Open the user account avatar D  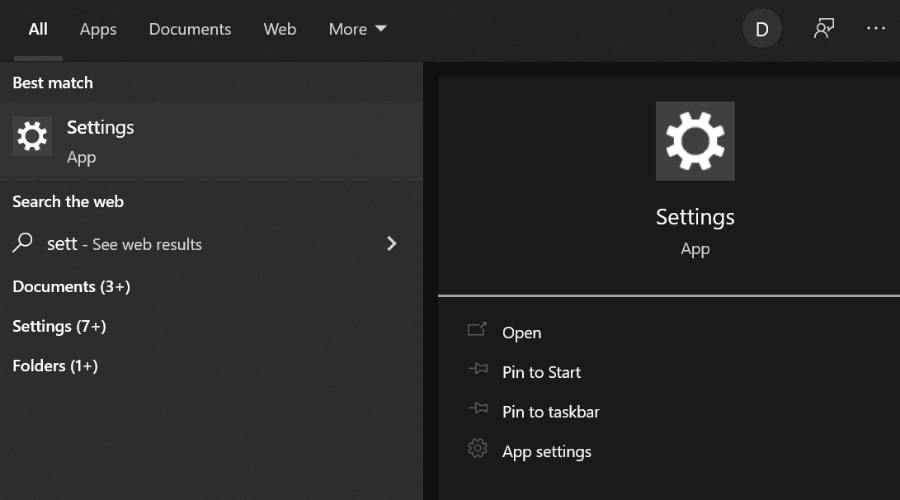762,29
